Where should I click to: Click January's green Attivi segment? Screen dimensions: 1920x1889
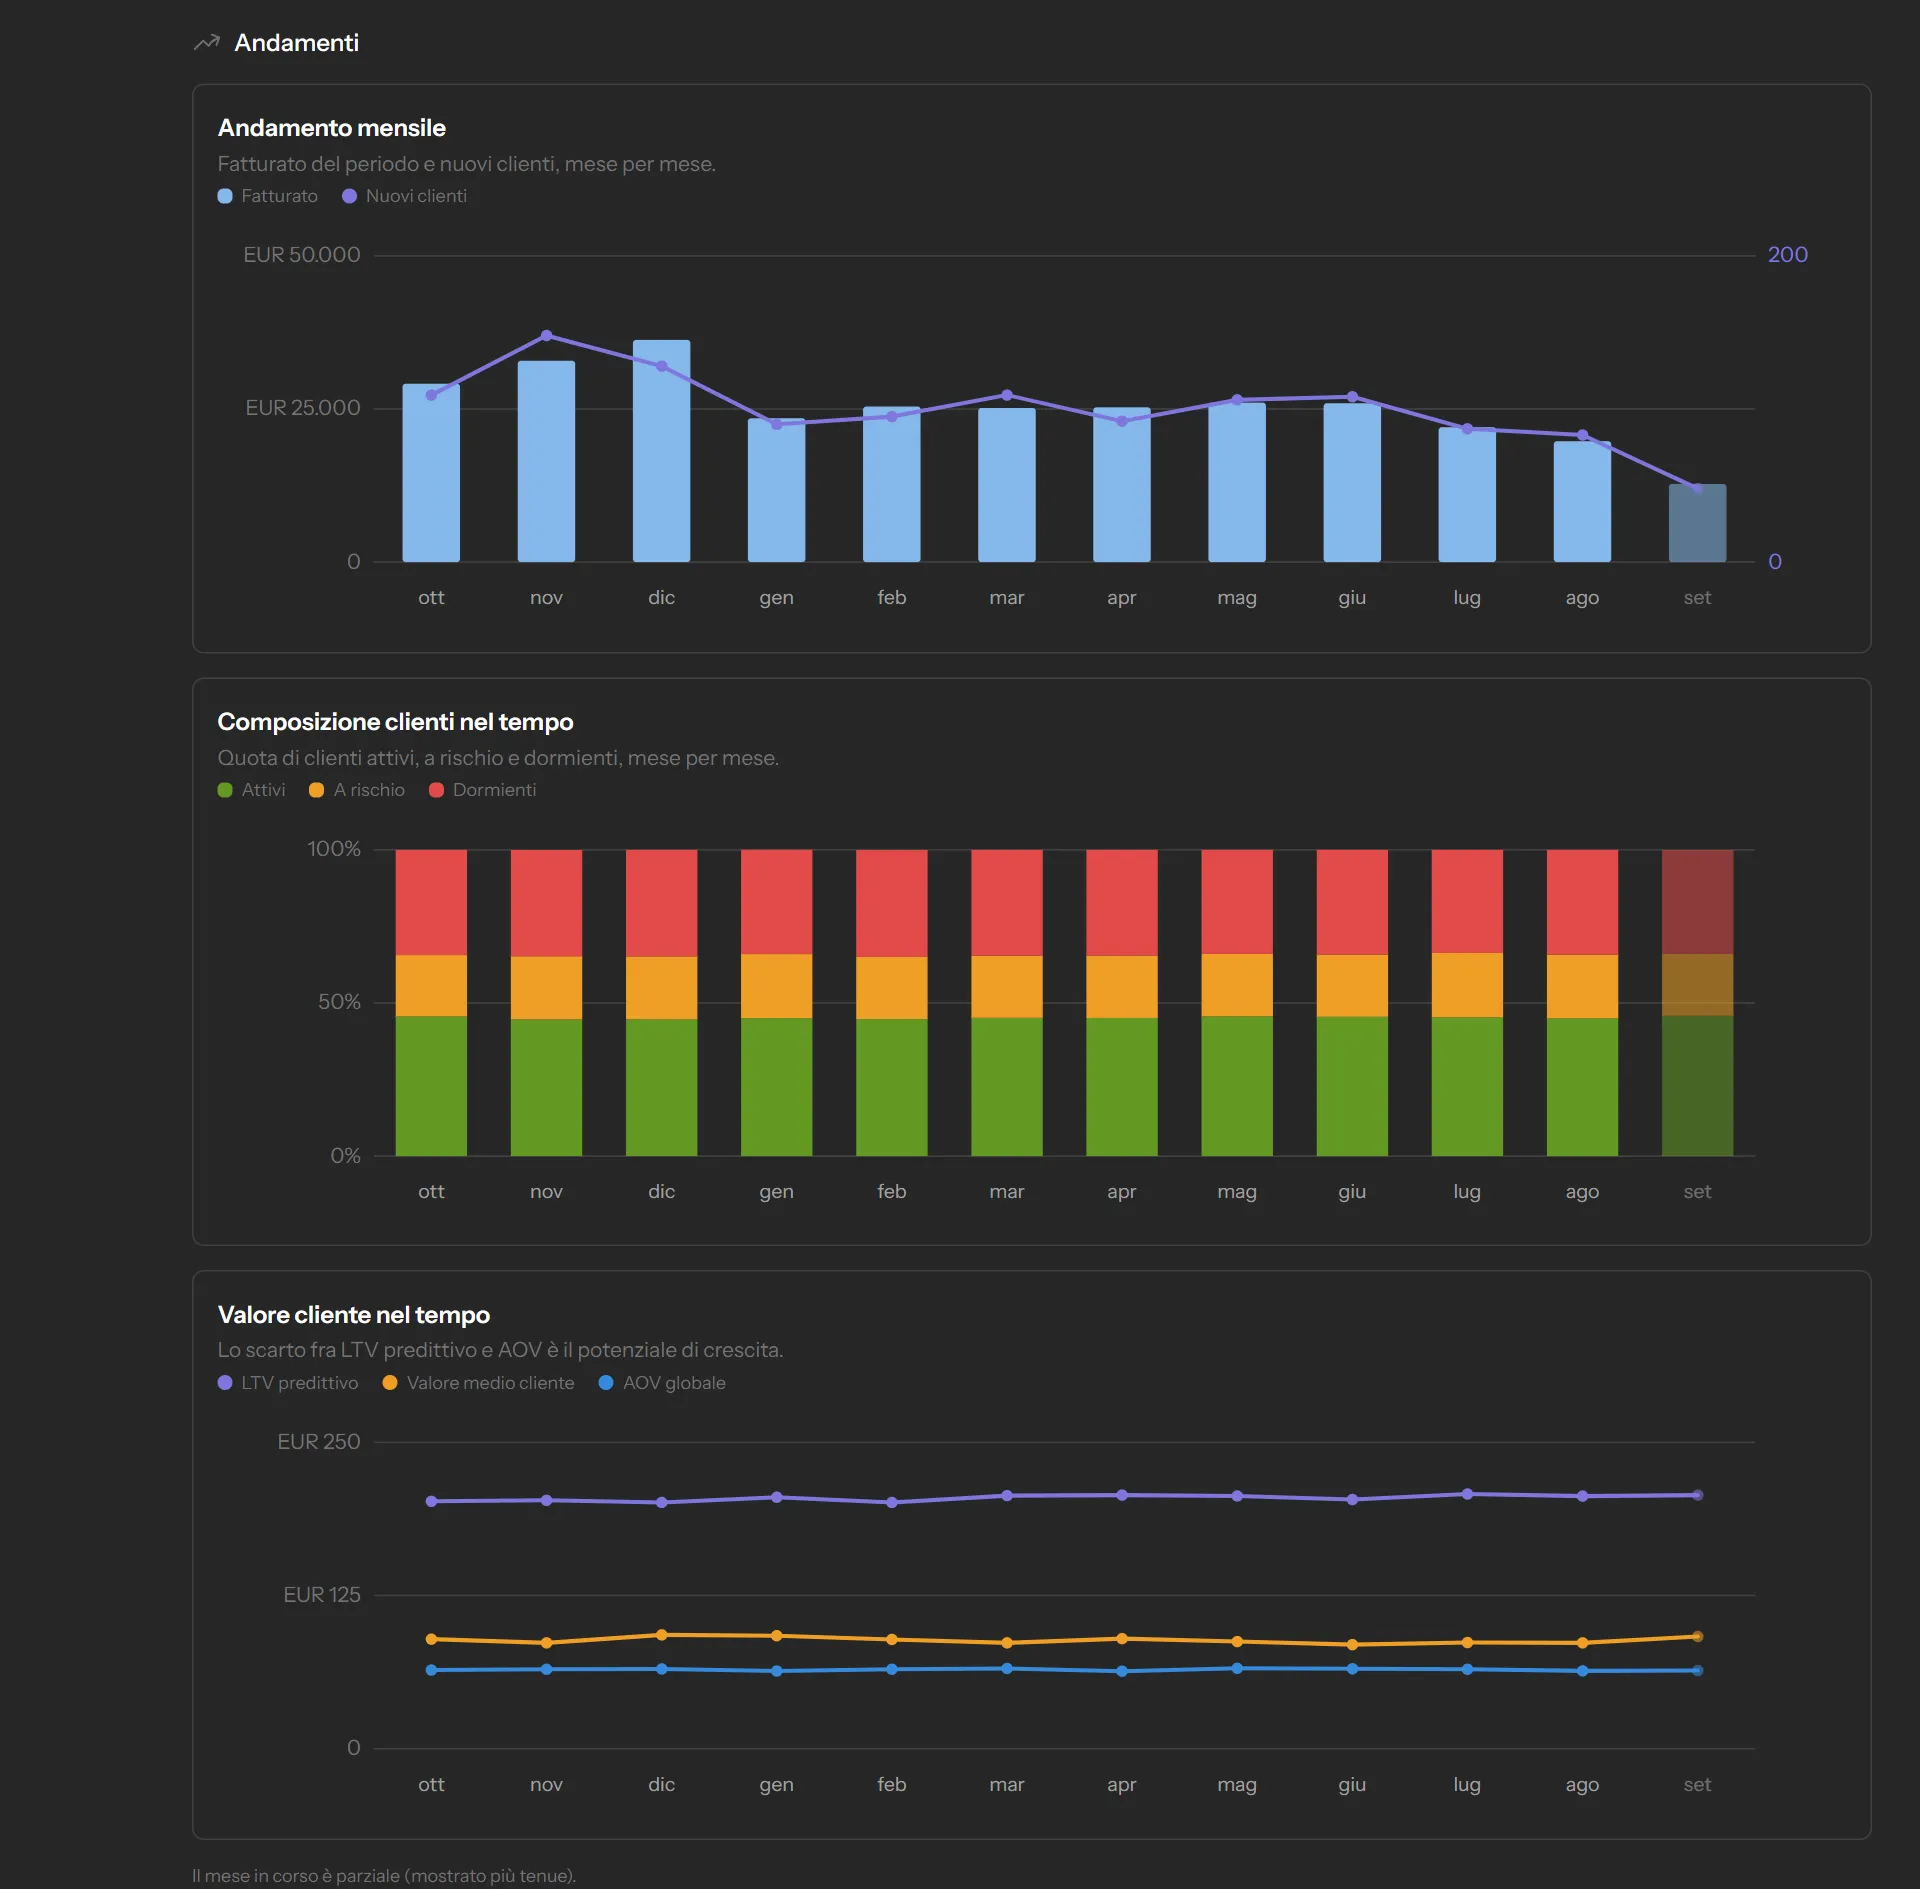click(x=776, y=1087)
